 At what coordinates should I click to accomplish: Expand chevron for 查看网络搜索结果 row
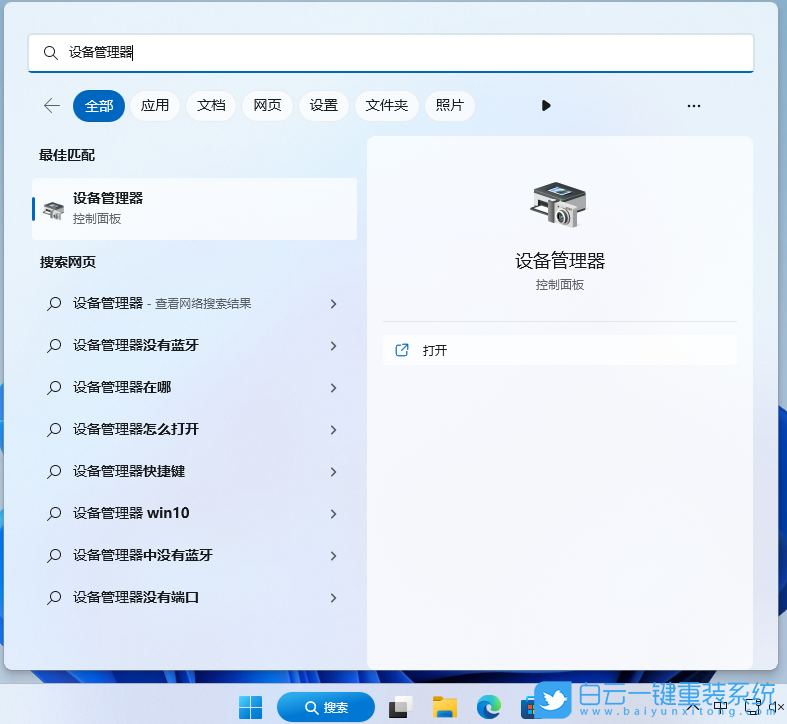pos(333,304)
